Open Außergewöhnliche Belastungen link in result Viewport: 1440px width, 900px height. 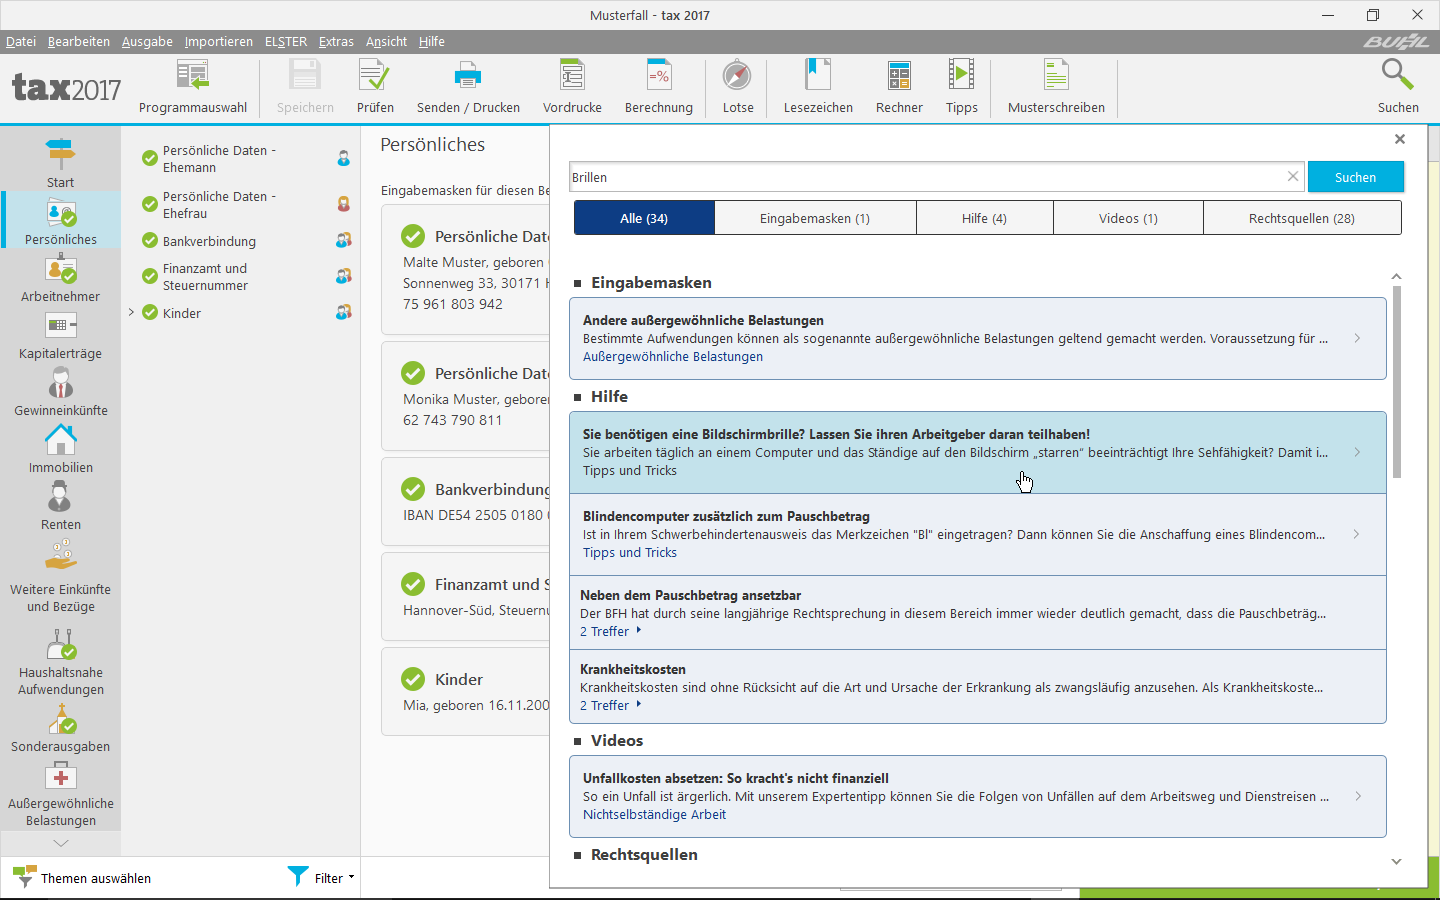673,356
